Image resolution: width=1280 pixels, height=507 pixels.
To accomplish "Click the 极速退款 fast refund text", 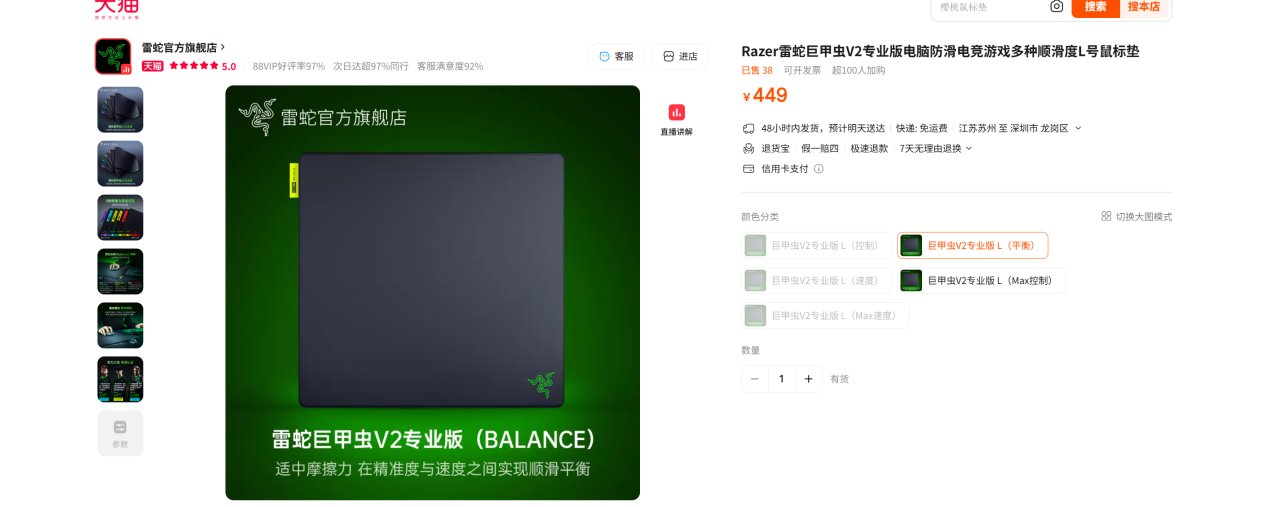I will coord(869,148).
